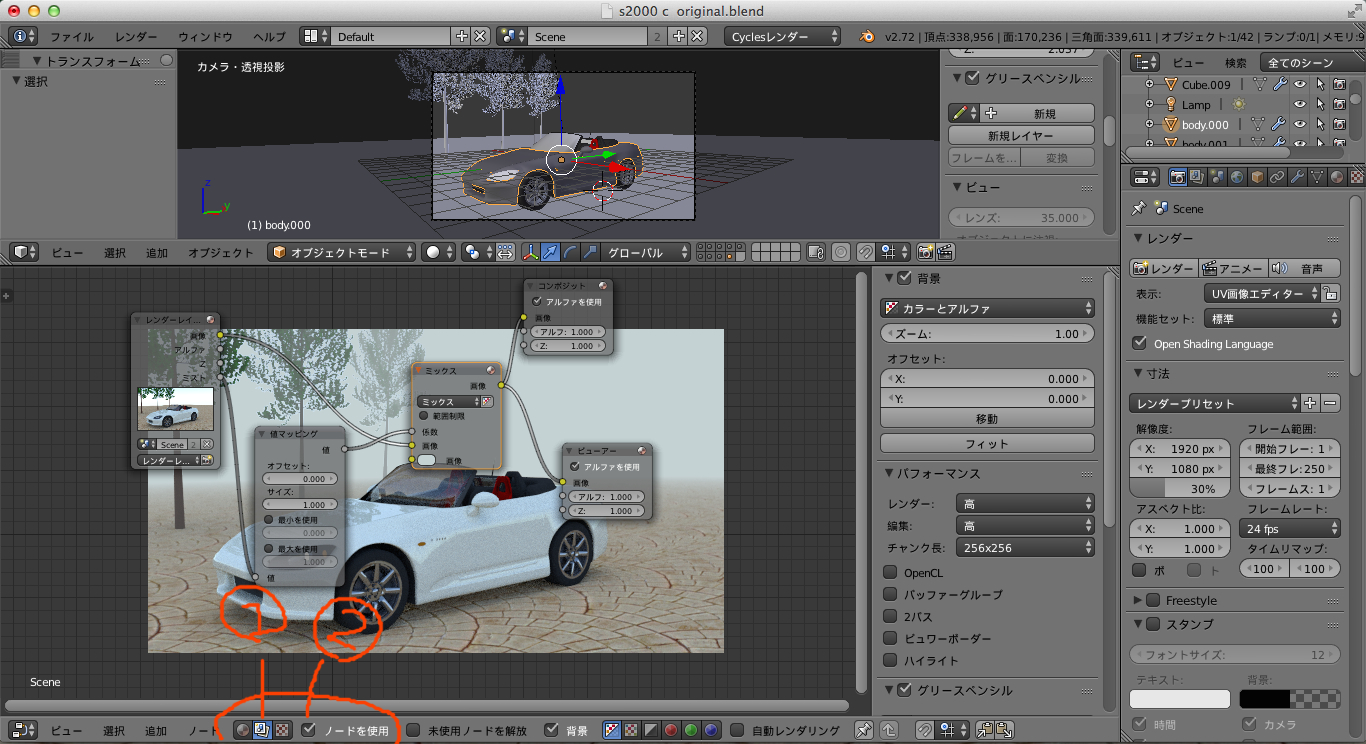Enable the OpenCL checkbox
Screen dimensions: 1366x744
pos(890,573)
